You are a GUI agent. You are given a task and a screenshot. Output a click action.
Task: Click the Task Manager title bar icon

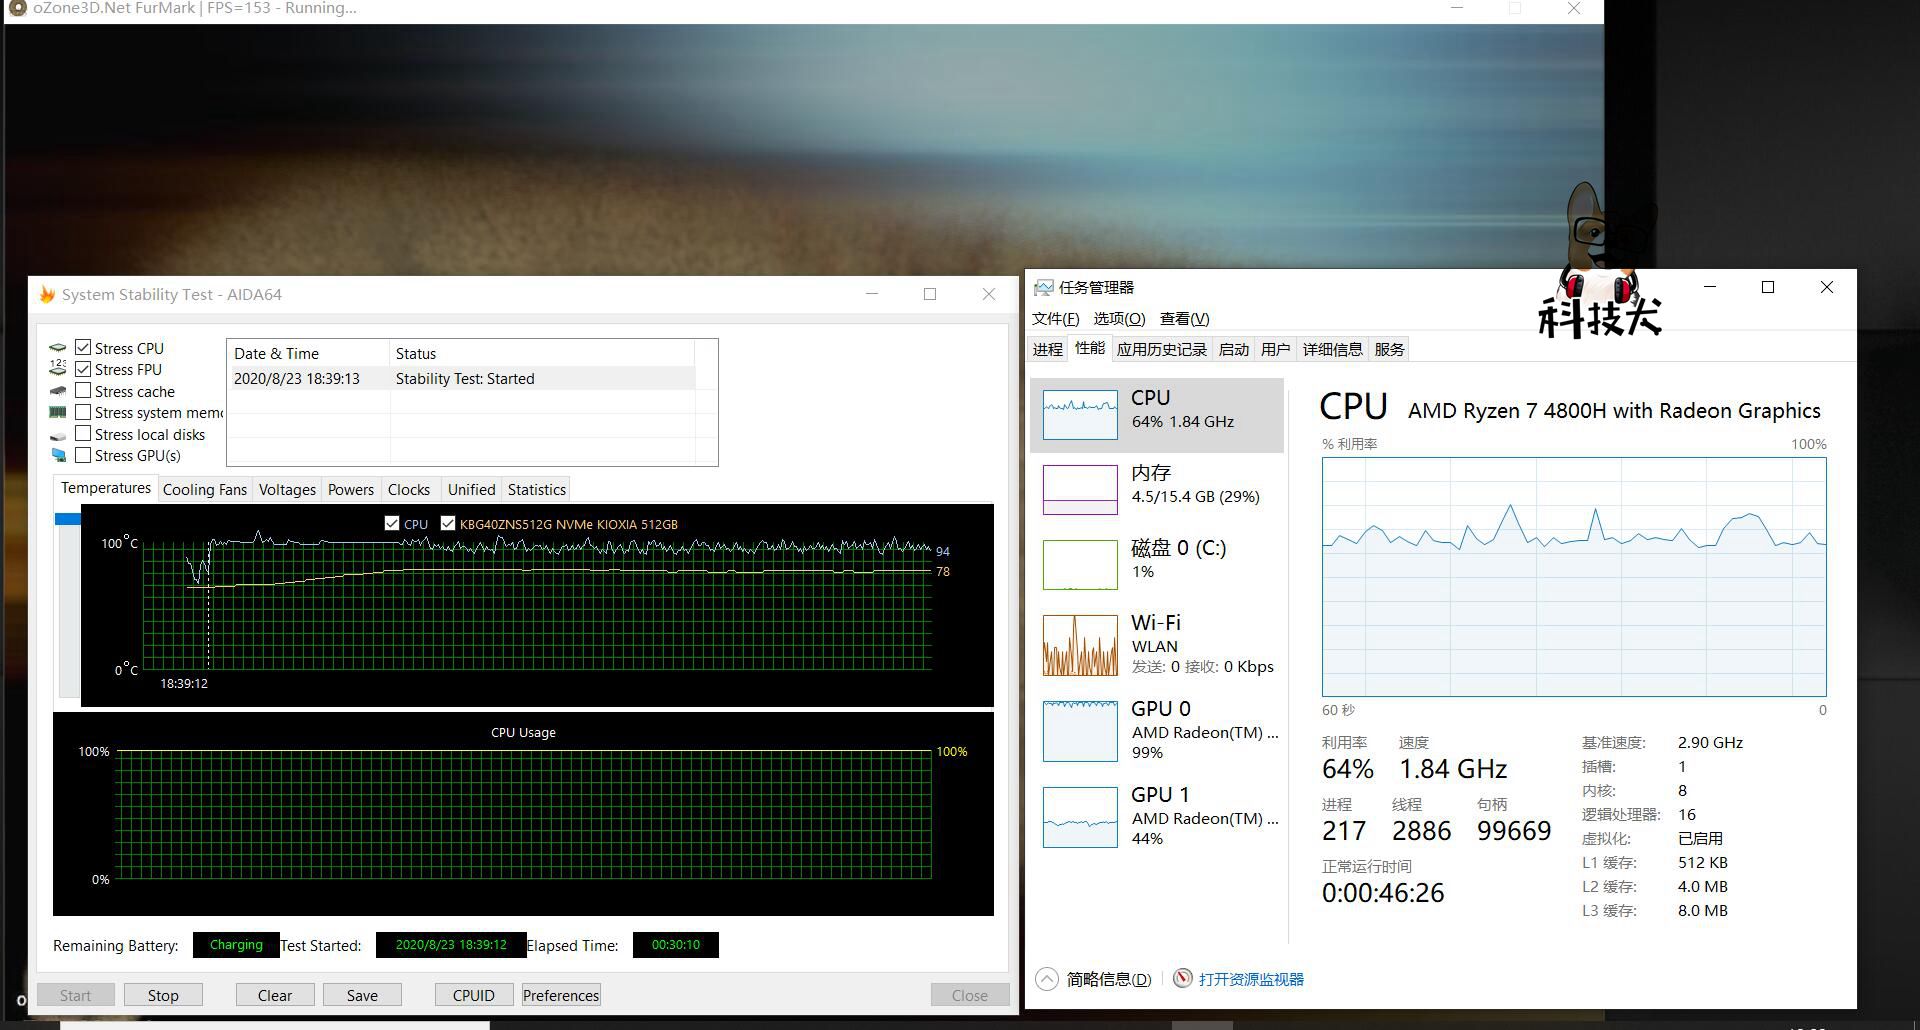[1043, 288]
